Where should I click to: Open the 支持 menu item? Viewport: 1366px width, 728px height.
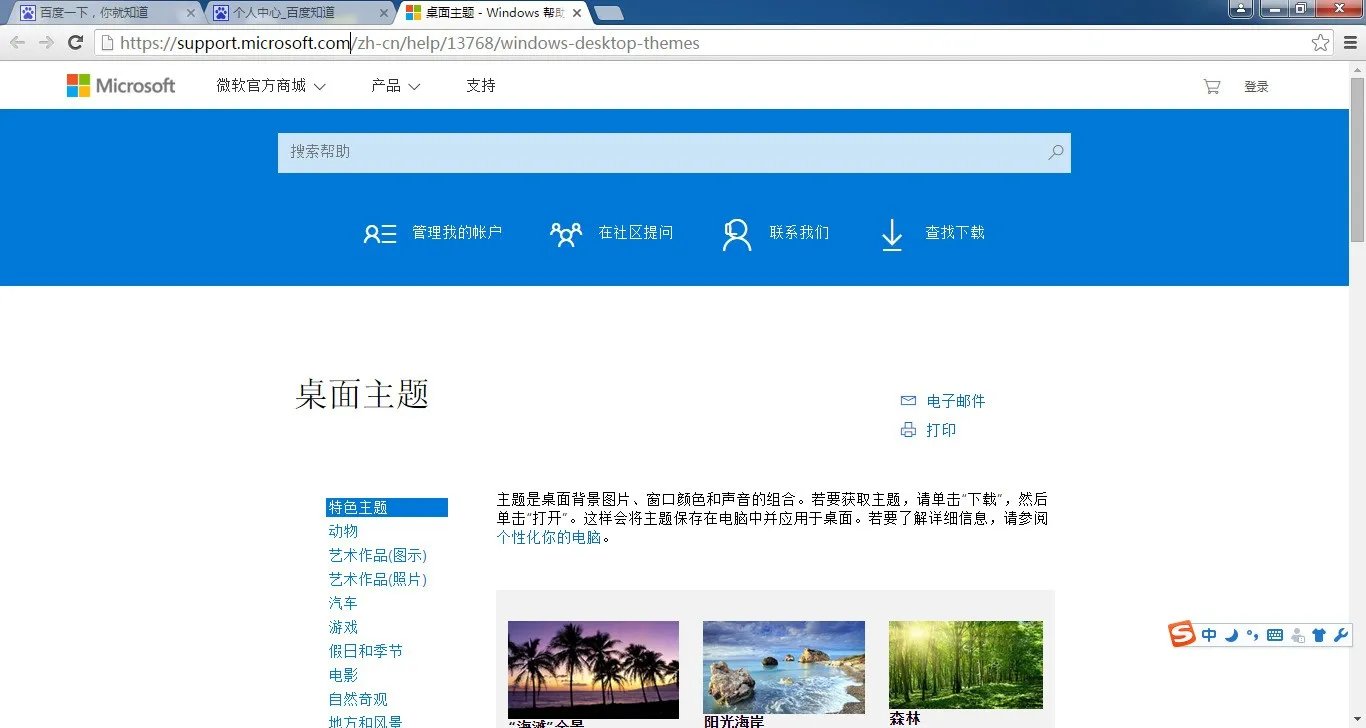(480, 86)
